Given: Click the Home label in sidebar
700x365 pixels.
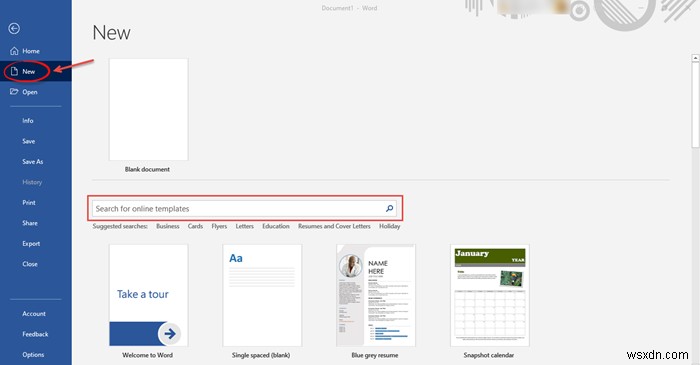Looking at the screenshot, I should pyautogui.click(x=31, y=51).
